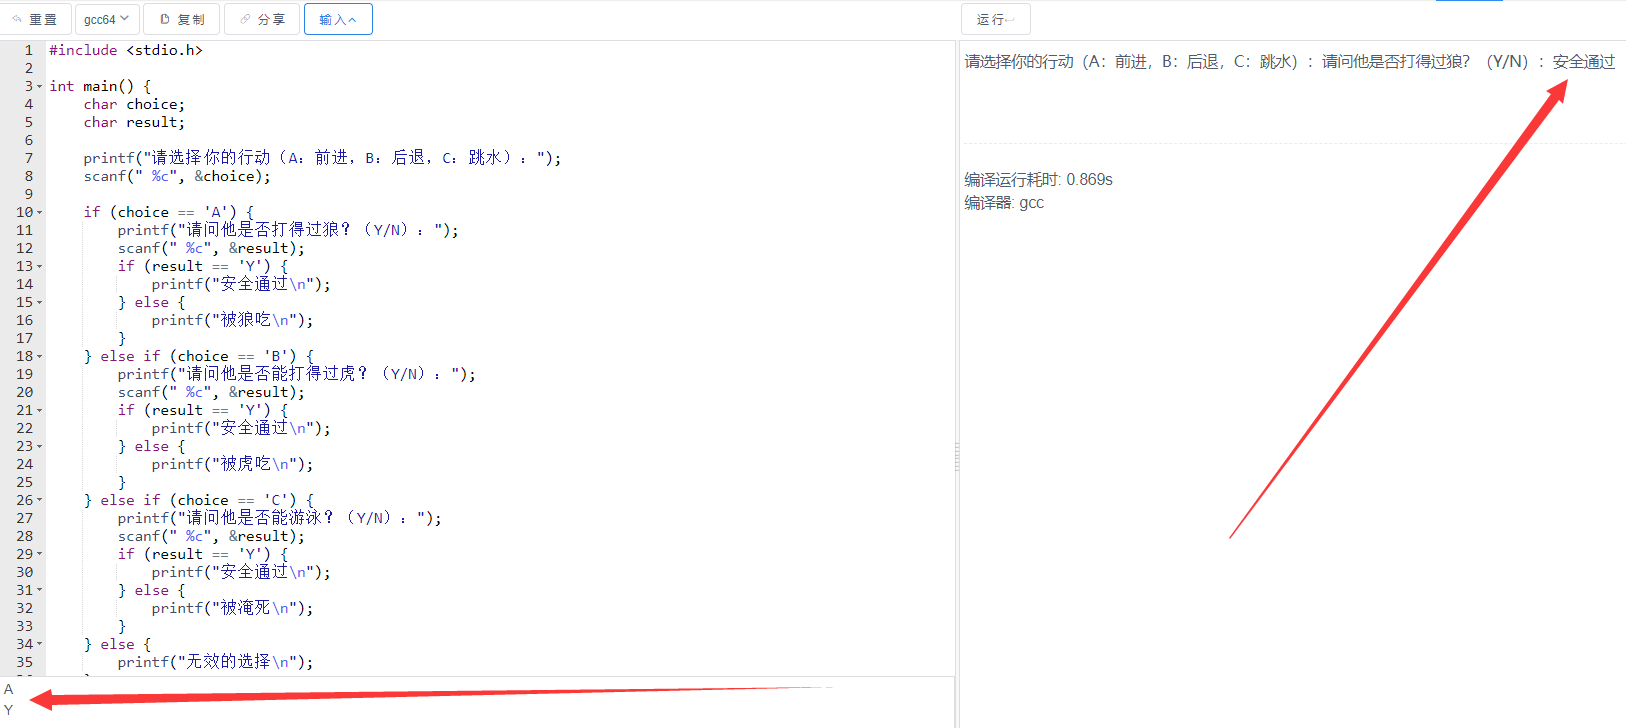1626x728 pixels.
Task: Click the reset icon beside 重置
Action: coord(17,19)
